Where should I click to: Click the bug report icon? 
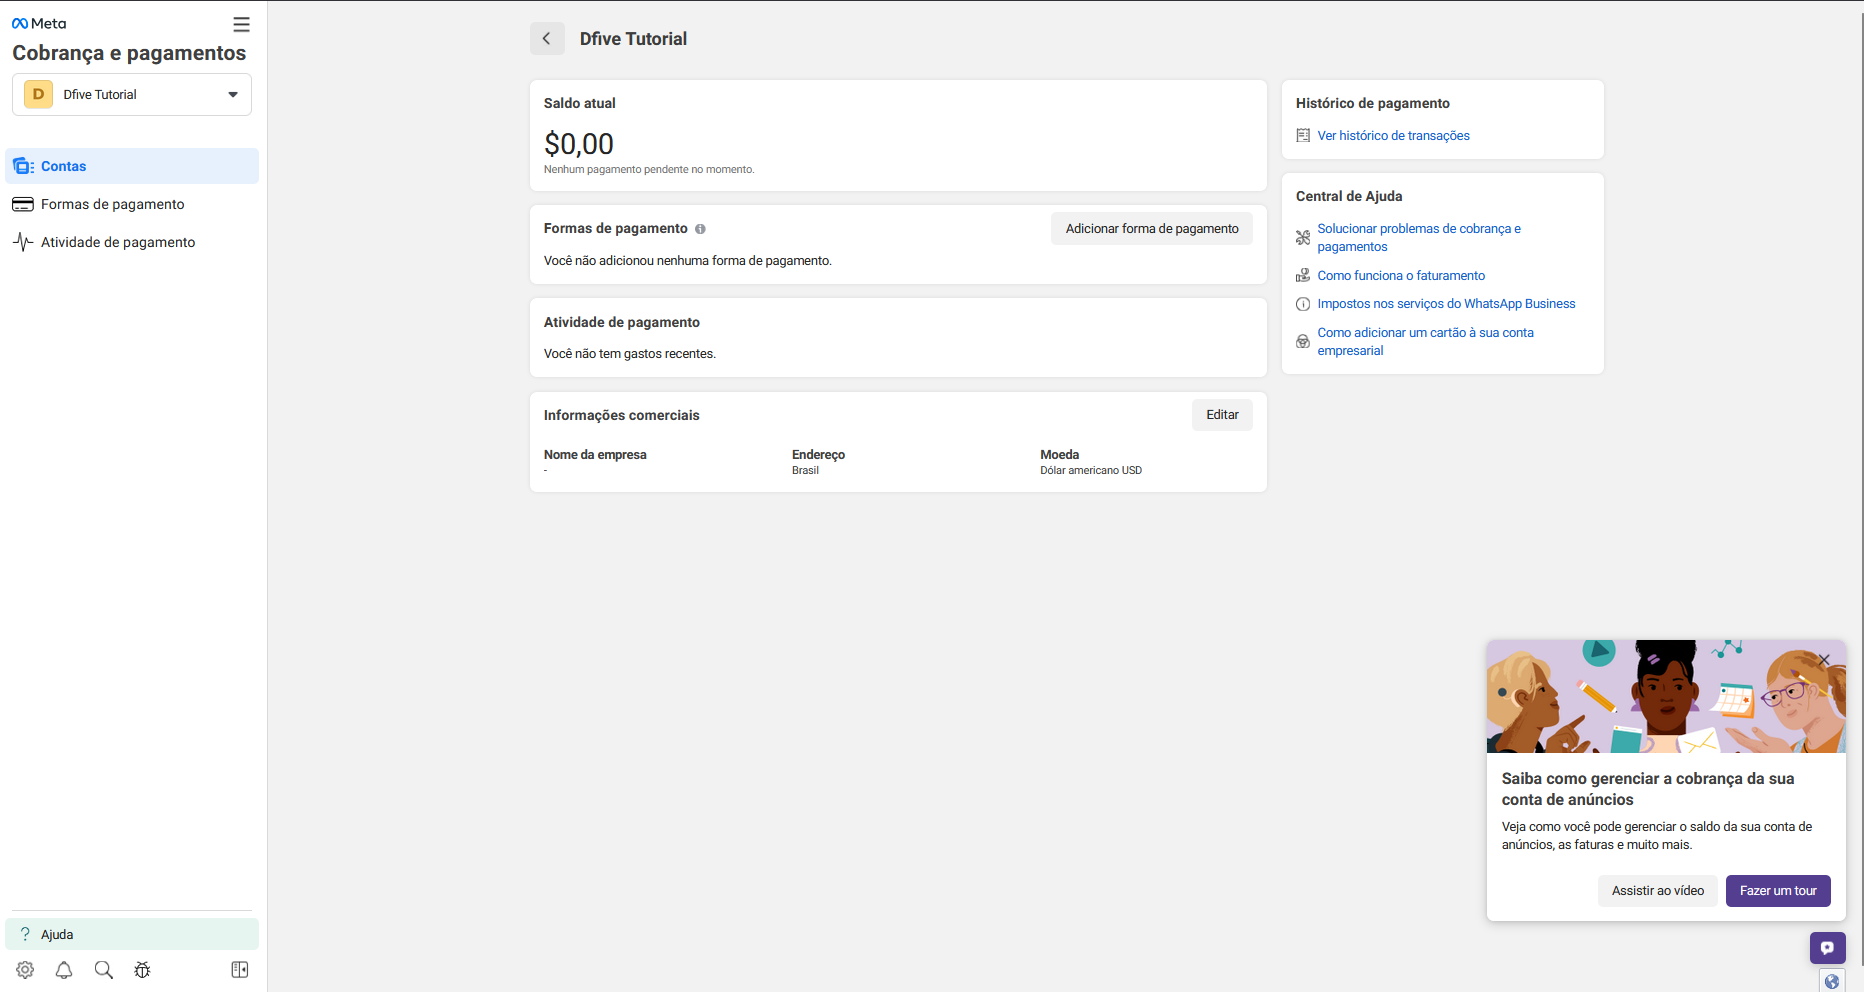click(142, 970)
